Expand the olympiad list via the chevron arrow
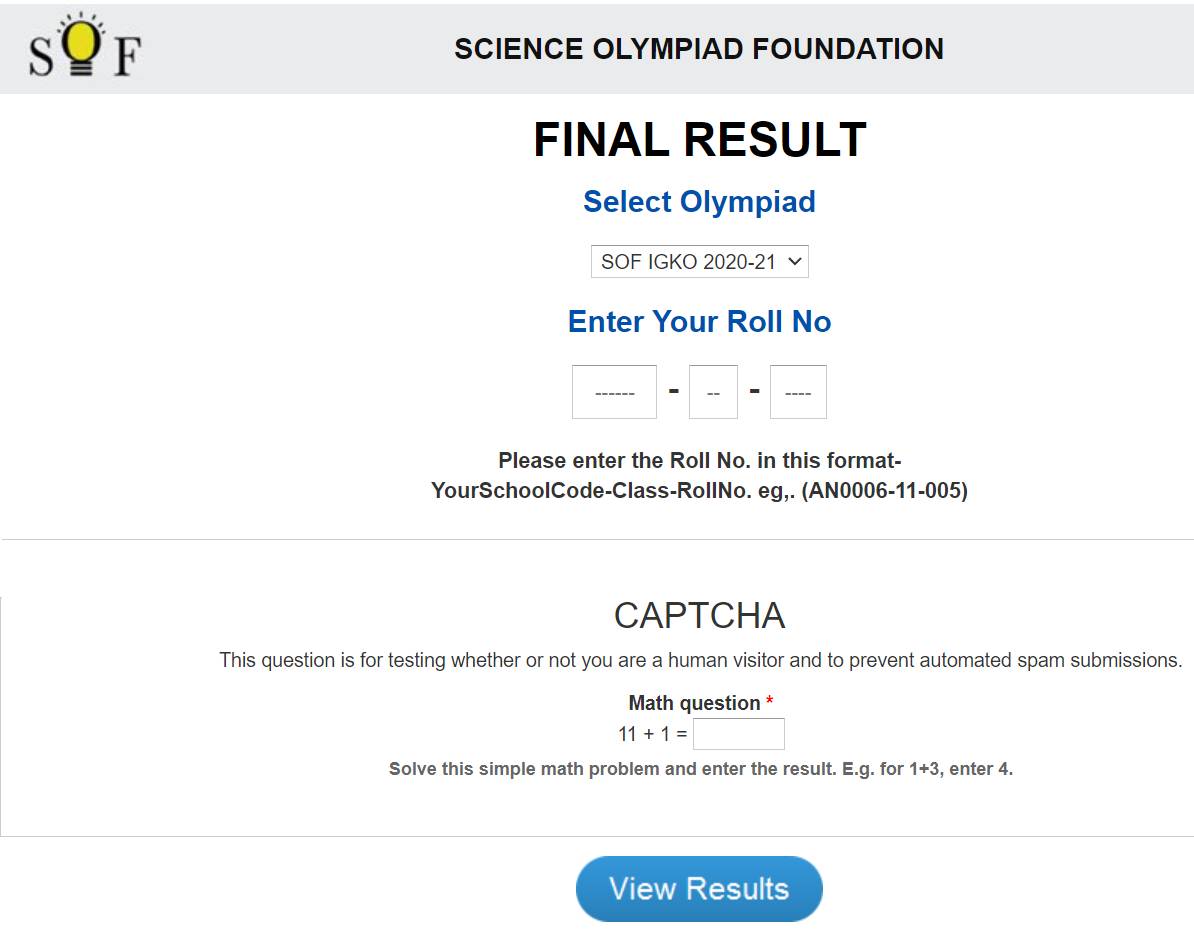Viewport: 1194px width, 930px height. [x=795, y=261]
